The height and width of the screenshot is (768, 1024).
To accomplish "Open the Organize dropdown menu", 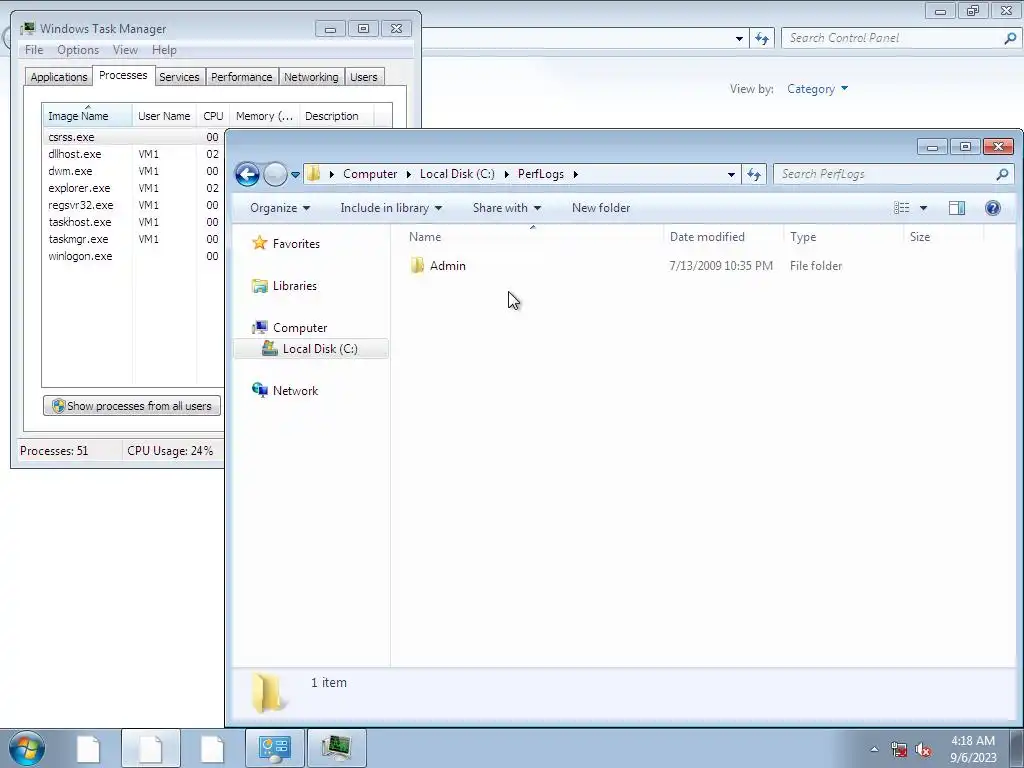I will [x=280, y=208].
